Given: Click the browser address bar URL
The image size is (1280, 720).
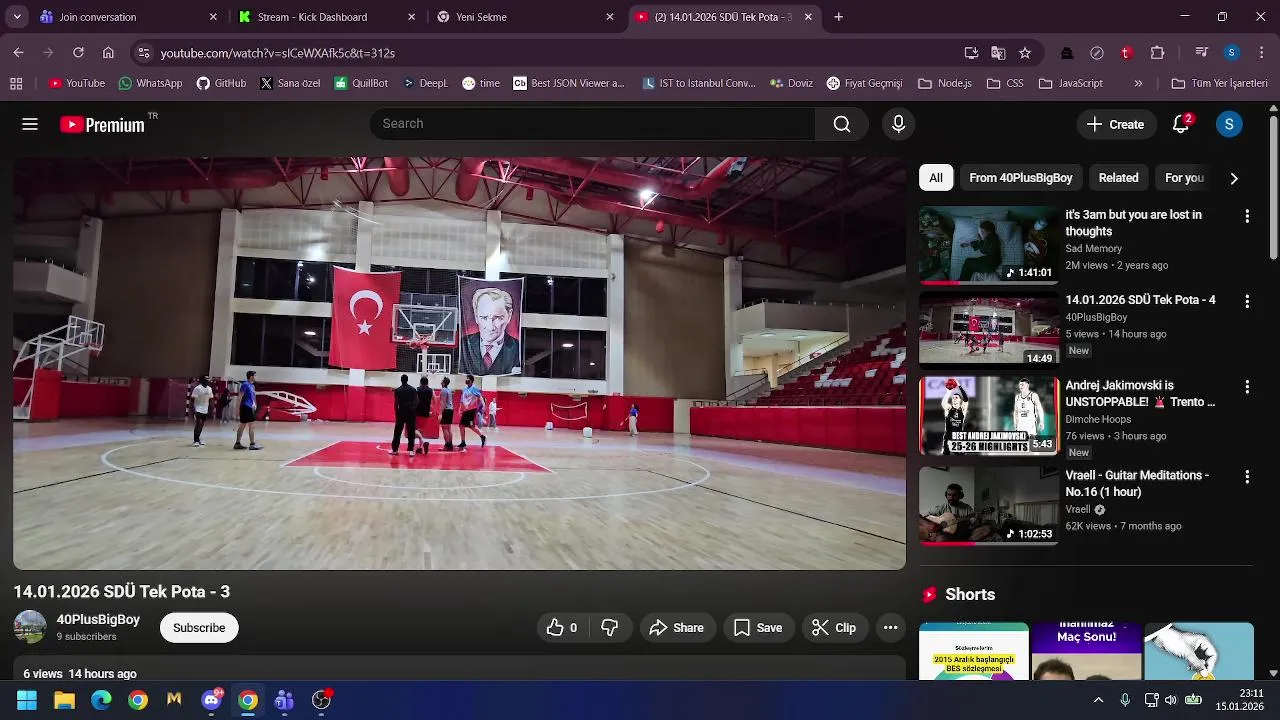Looking at the screenshot, I should (278, 53).
